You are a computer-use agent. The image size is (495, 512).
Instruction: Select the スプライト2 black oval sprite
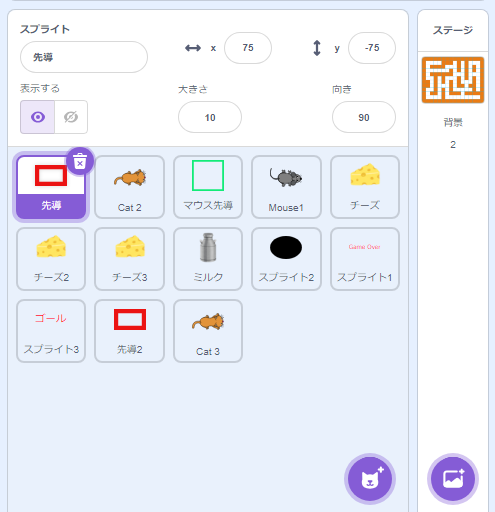click(286, 259)
